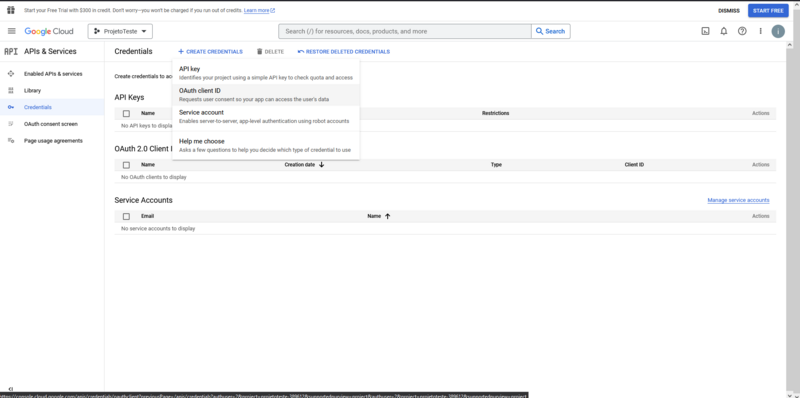Focus the resource search field
Viewport: 800px width, 398px height.
[x=405, y=31]
